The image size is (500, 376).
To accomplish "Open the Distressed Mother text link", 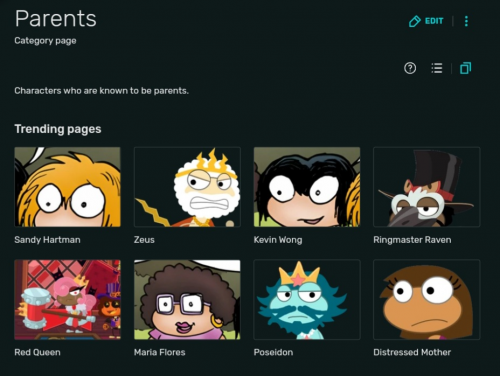I will click(412, 352).
